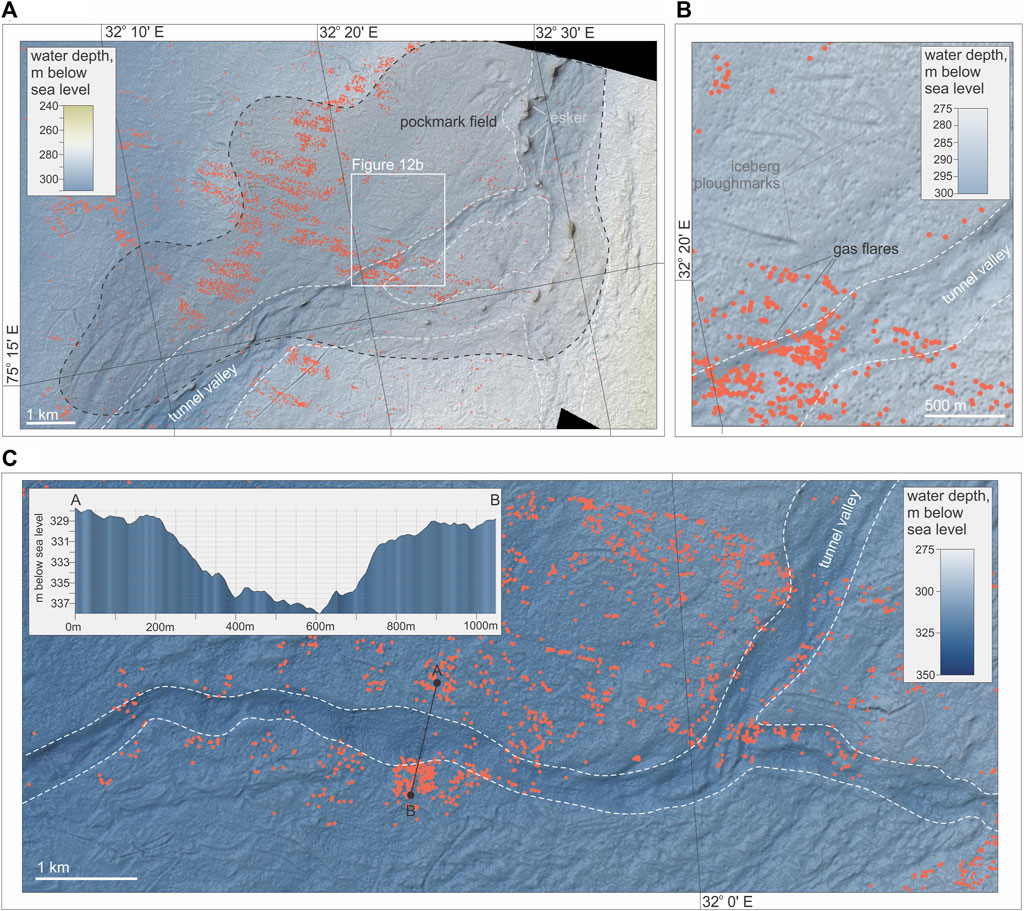Click the '280' value in panel A legend
This screenshot has width=1024, height=911.
48,155
